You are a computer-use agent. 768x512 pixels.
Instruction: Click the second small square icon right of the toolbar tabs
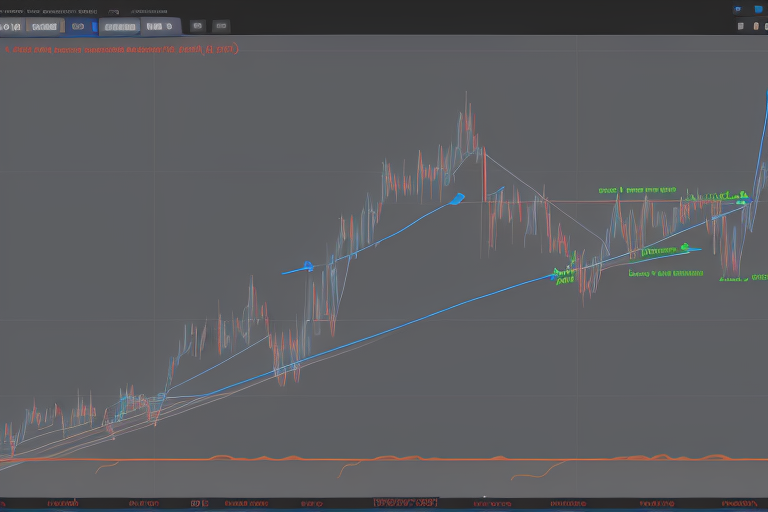pos(223,27)
